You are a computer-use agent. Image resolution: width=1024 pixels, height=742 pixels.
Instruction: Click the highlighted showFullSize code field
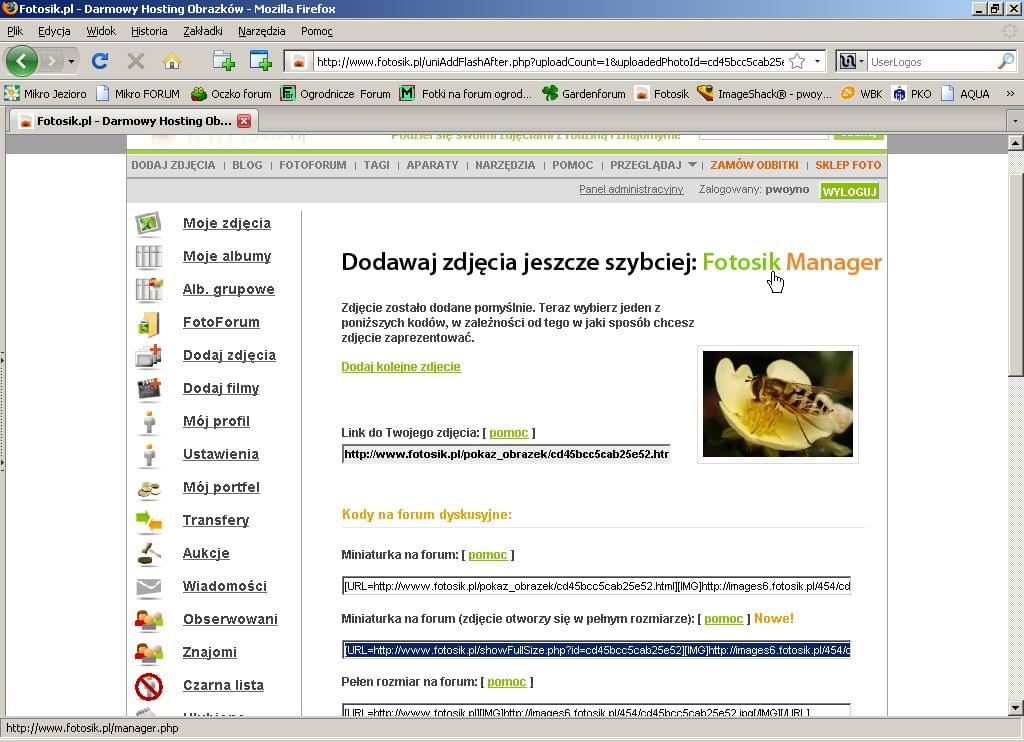tap(596, 650)
